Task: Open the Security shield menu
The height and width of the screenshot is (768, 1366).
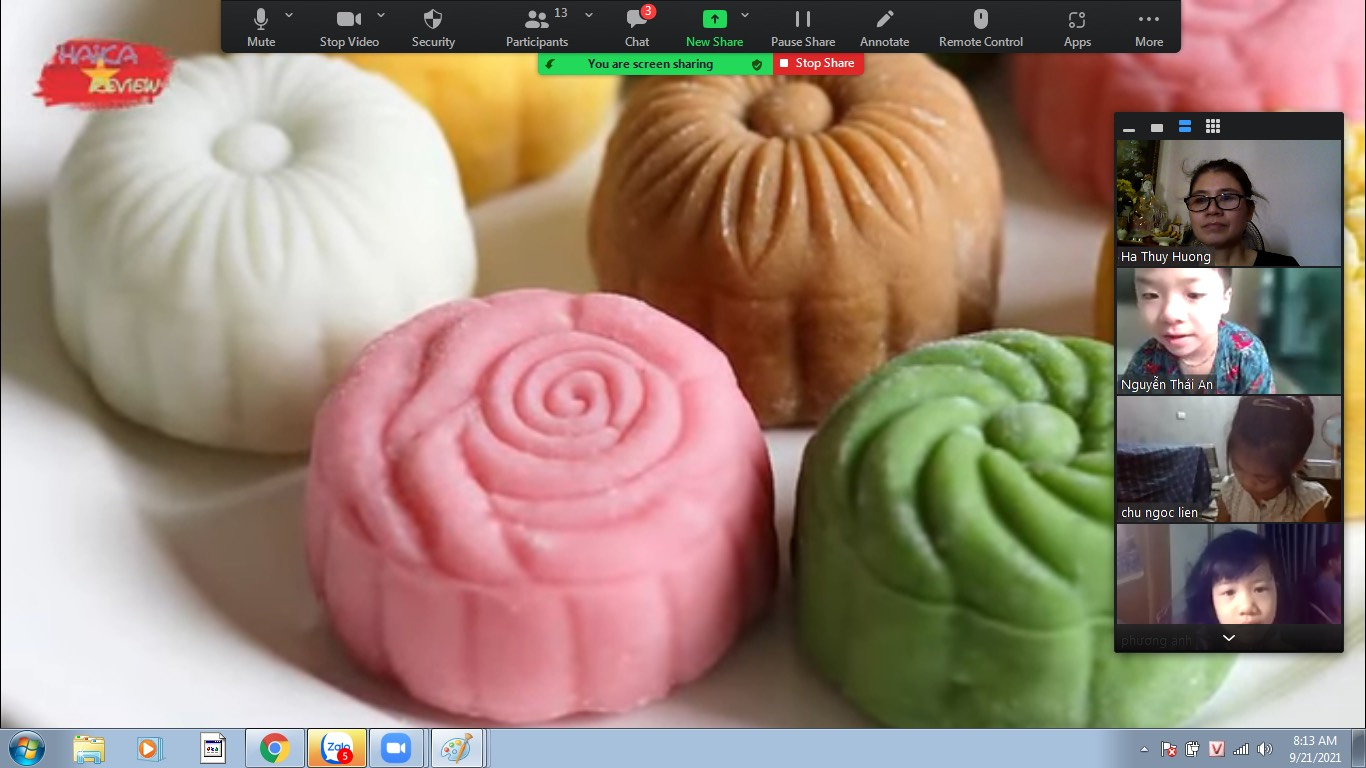Action: click(x=433, y=27)
